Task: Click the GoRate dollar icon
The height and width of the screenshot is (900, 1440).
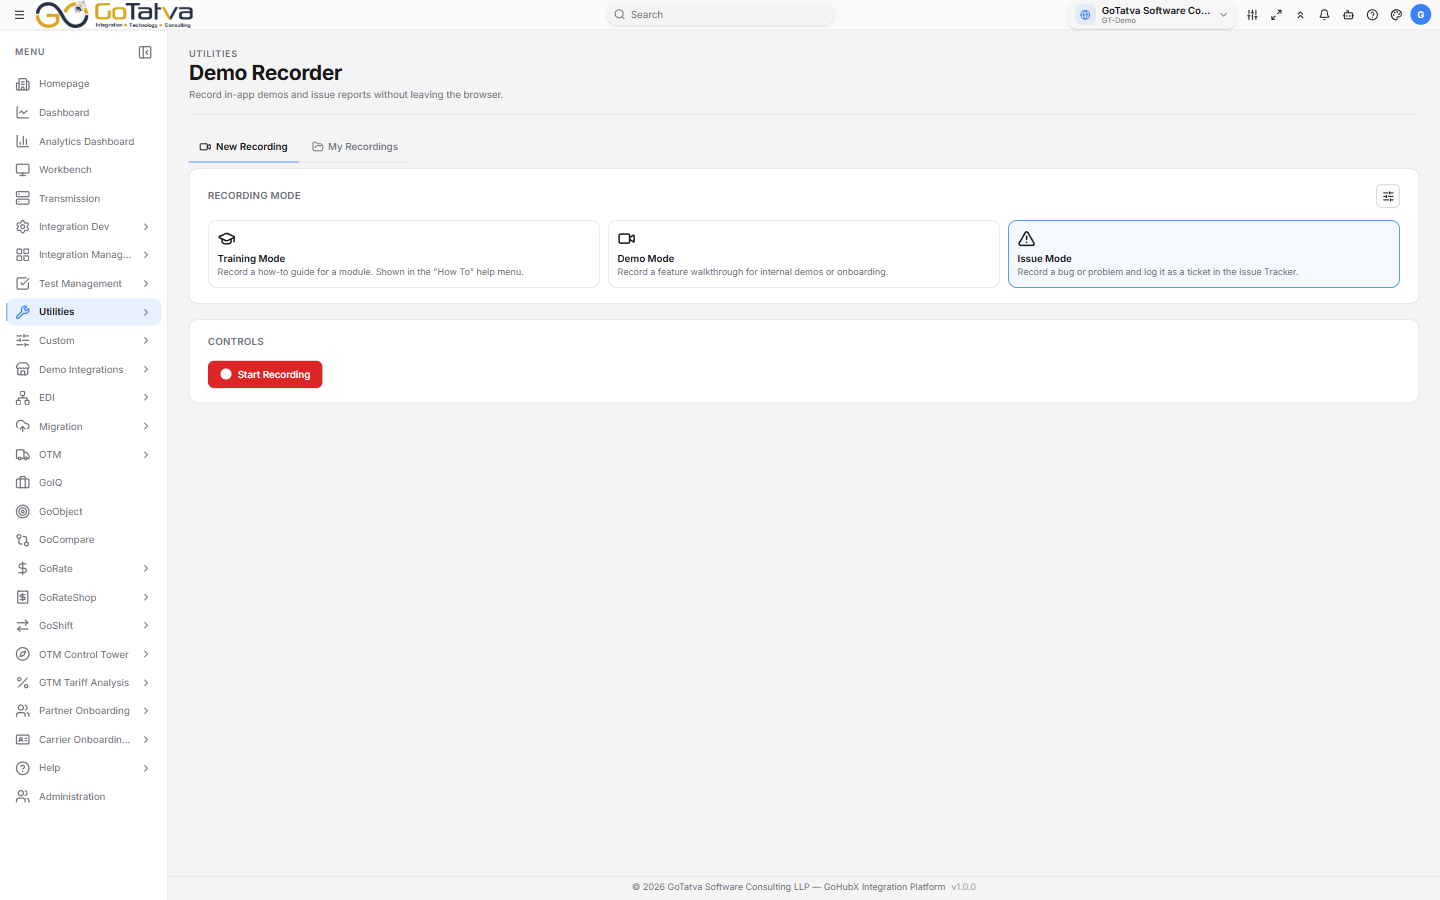Action: coord(23,569)
